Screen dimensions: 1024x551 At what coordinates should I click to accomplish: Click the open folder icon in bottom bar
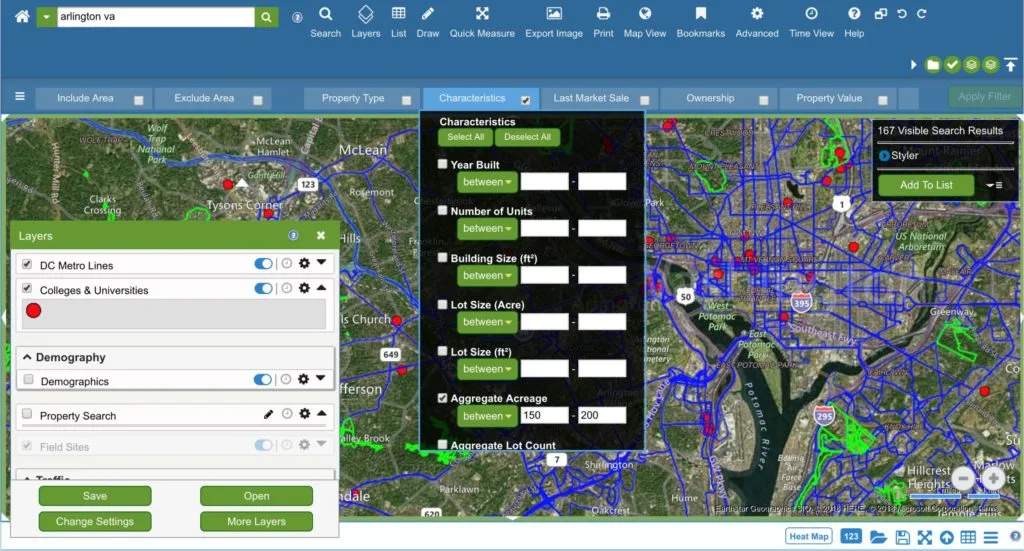coord(878,537)
